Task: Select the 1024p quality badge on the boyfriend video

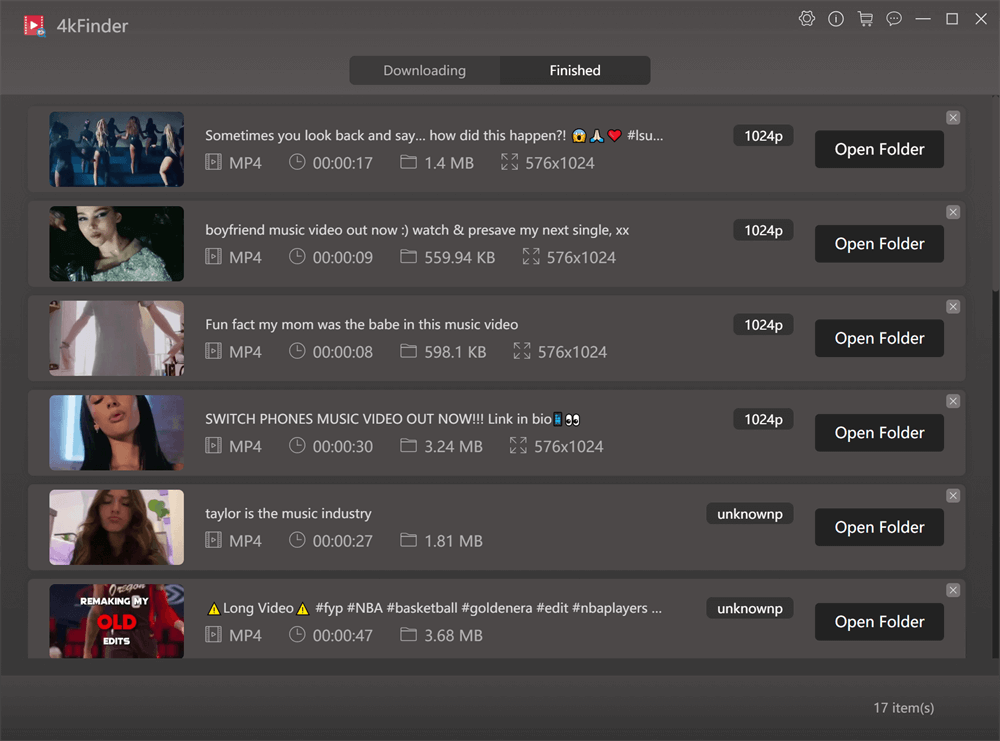Action: pos(763,229)
